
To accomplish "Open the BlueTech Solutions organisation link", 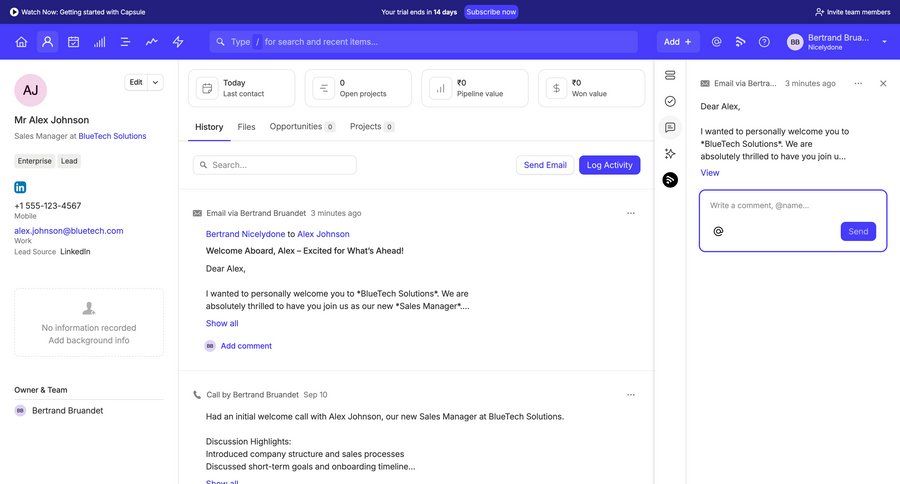I will [x=112, y=136].
